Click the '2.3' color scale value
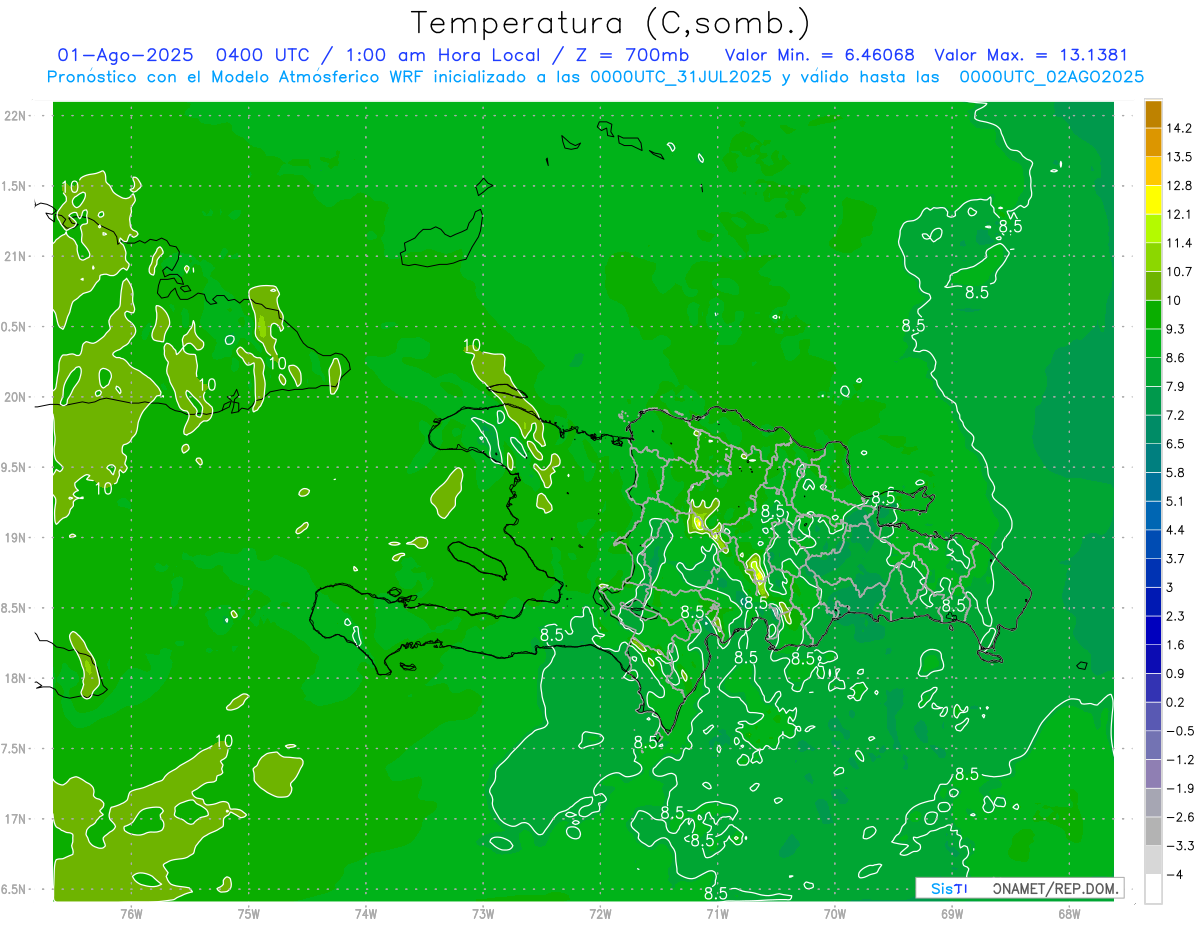Image resolution: width=1200 pixels, height=927 pixels. (x=1177, y=616)
